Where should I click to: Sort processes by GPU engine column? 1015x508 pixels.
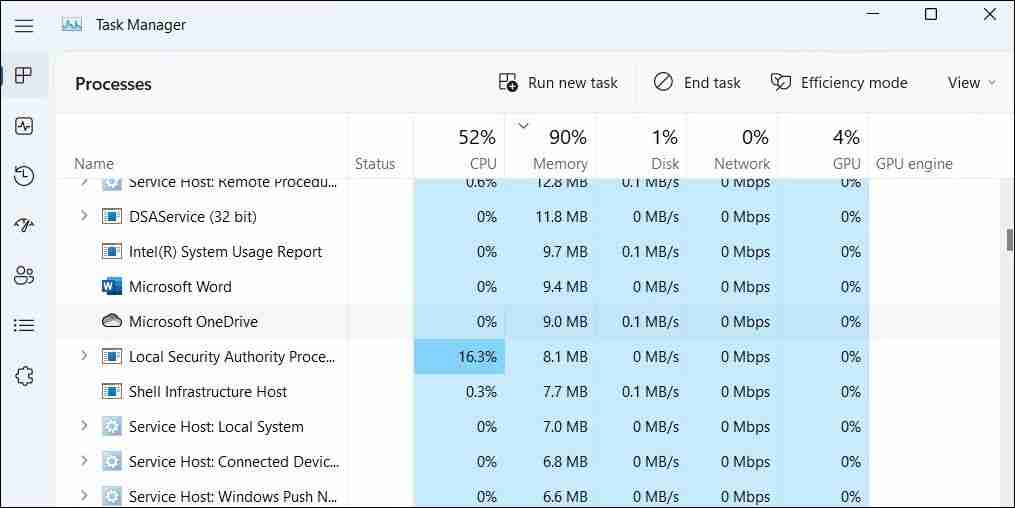(935, 146)
